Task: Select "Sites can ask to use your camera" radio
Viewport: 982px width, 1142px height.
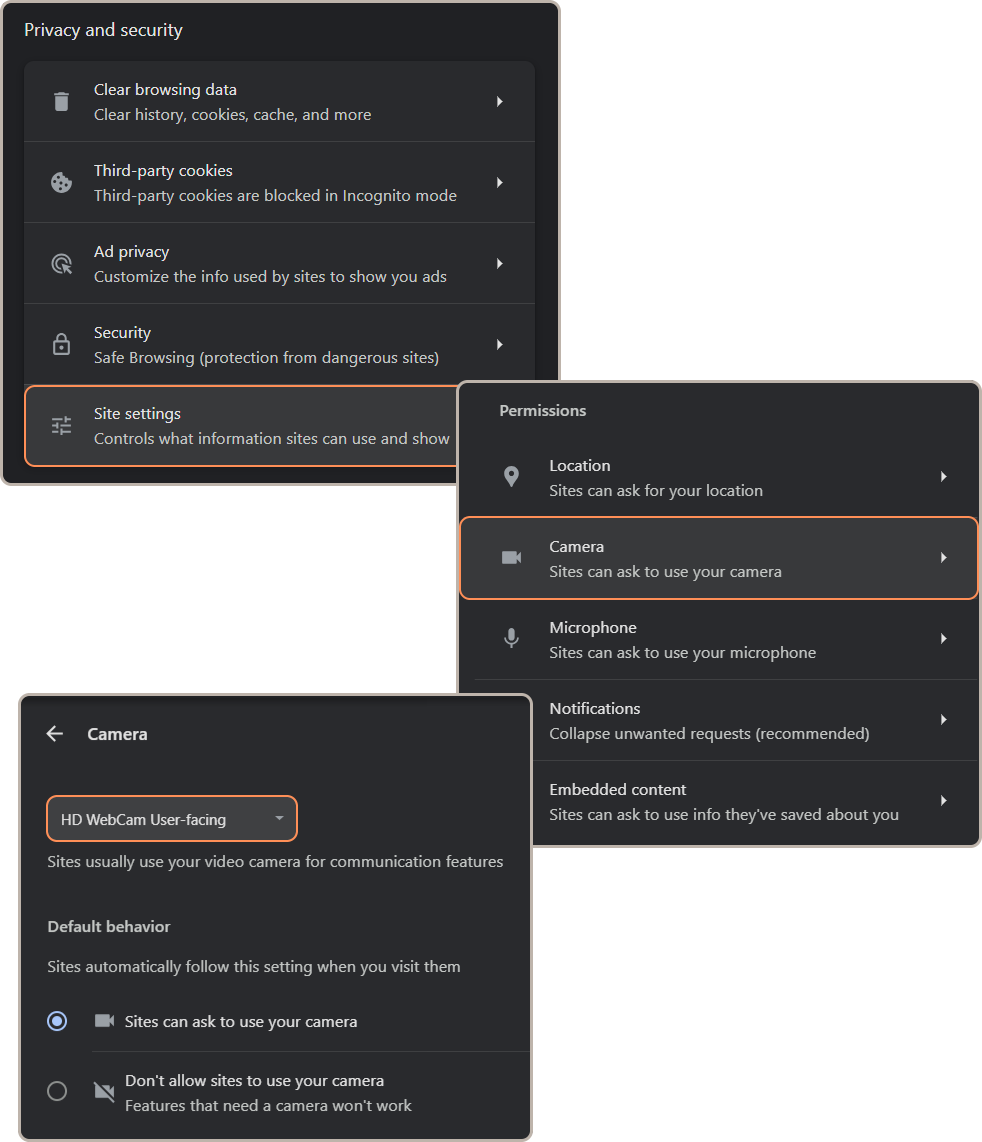Action: pos(57,1021)
